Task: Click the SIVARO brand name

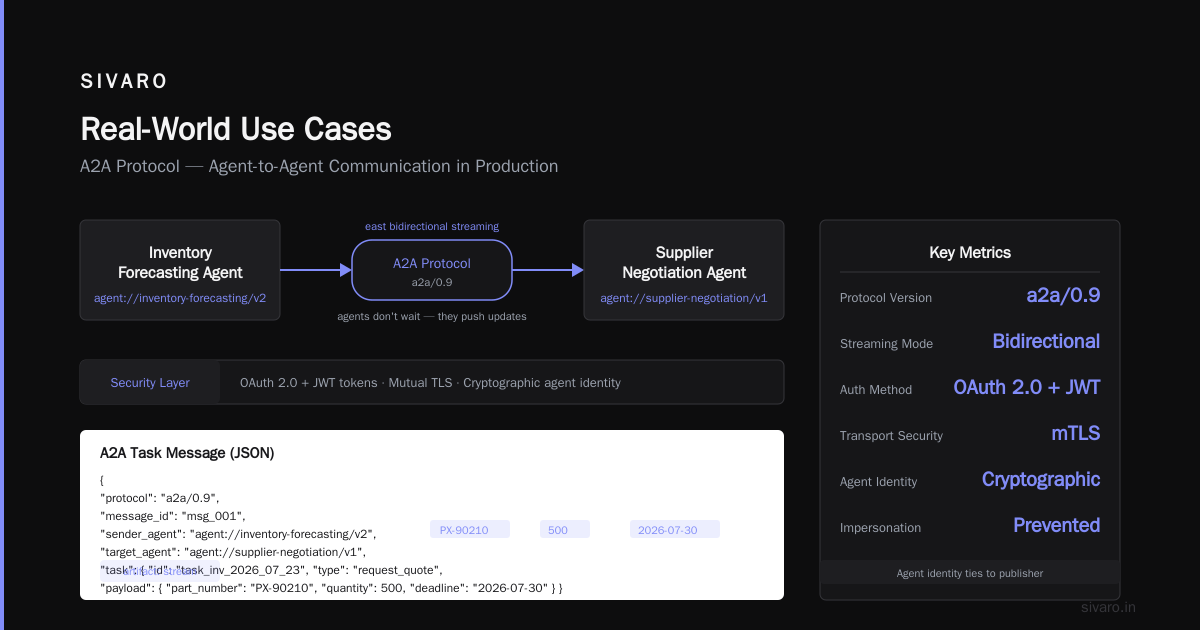Action: 124,82
